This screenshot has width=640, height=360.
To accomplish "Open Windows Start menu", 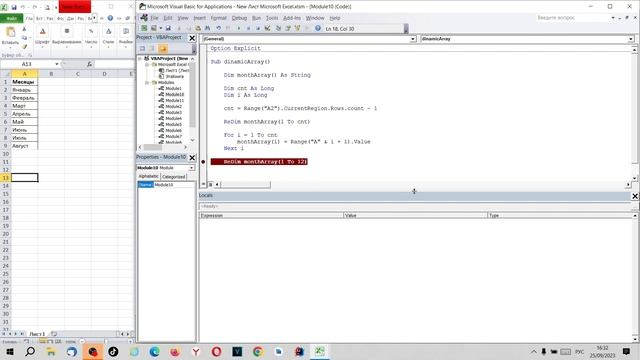I will coord(10,351).
